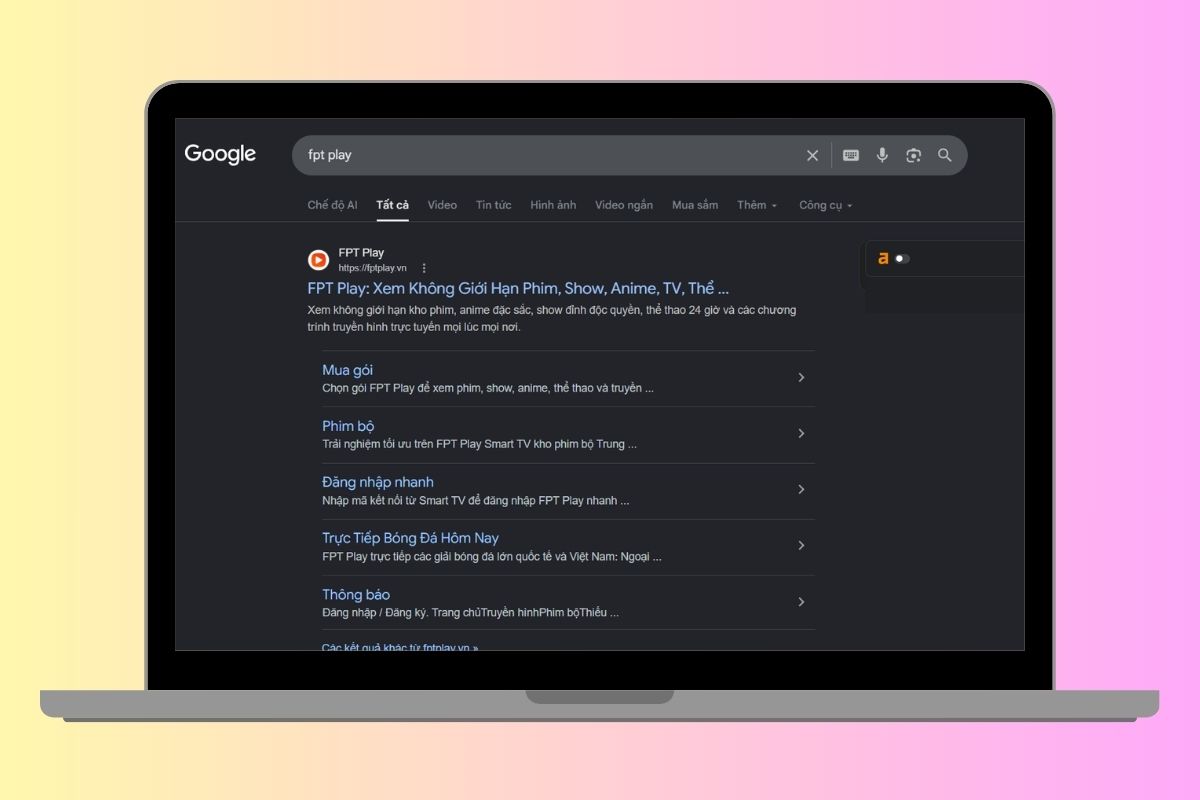Open the FPT Play main result title
Image resolution: width=1200 pixels, height=800 pixels.
click(518, 289)
